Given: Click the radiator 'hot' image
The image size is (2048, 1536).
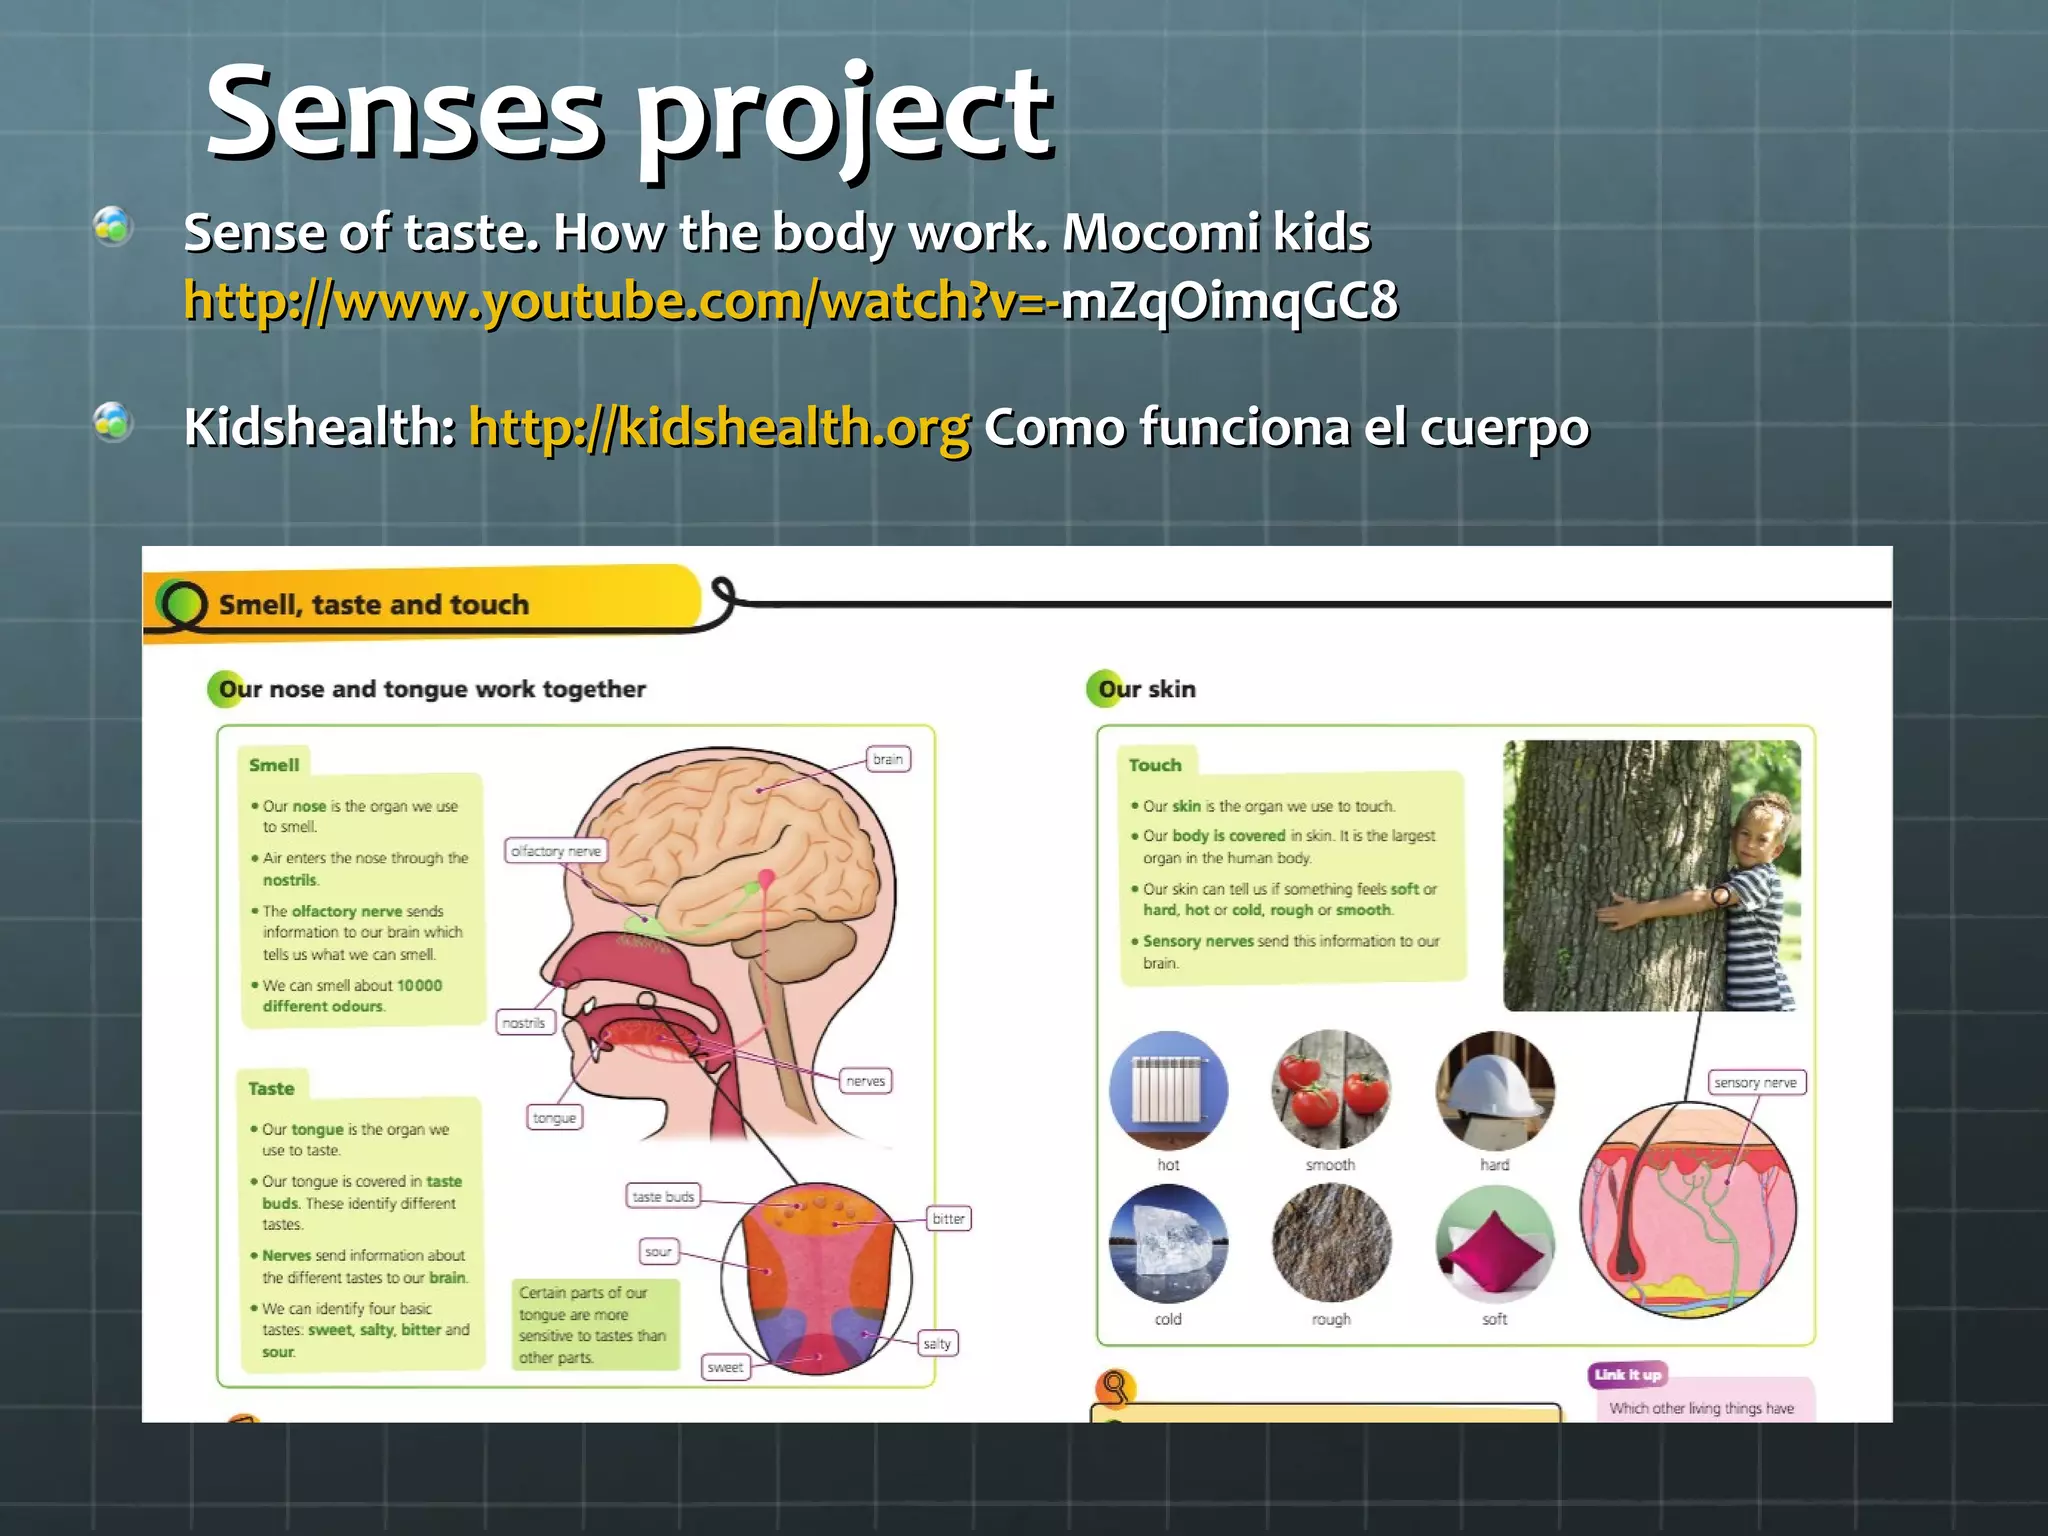Looking at the screenshot, I should (x=1168, y=1090).
